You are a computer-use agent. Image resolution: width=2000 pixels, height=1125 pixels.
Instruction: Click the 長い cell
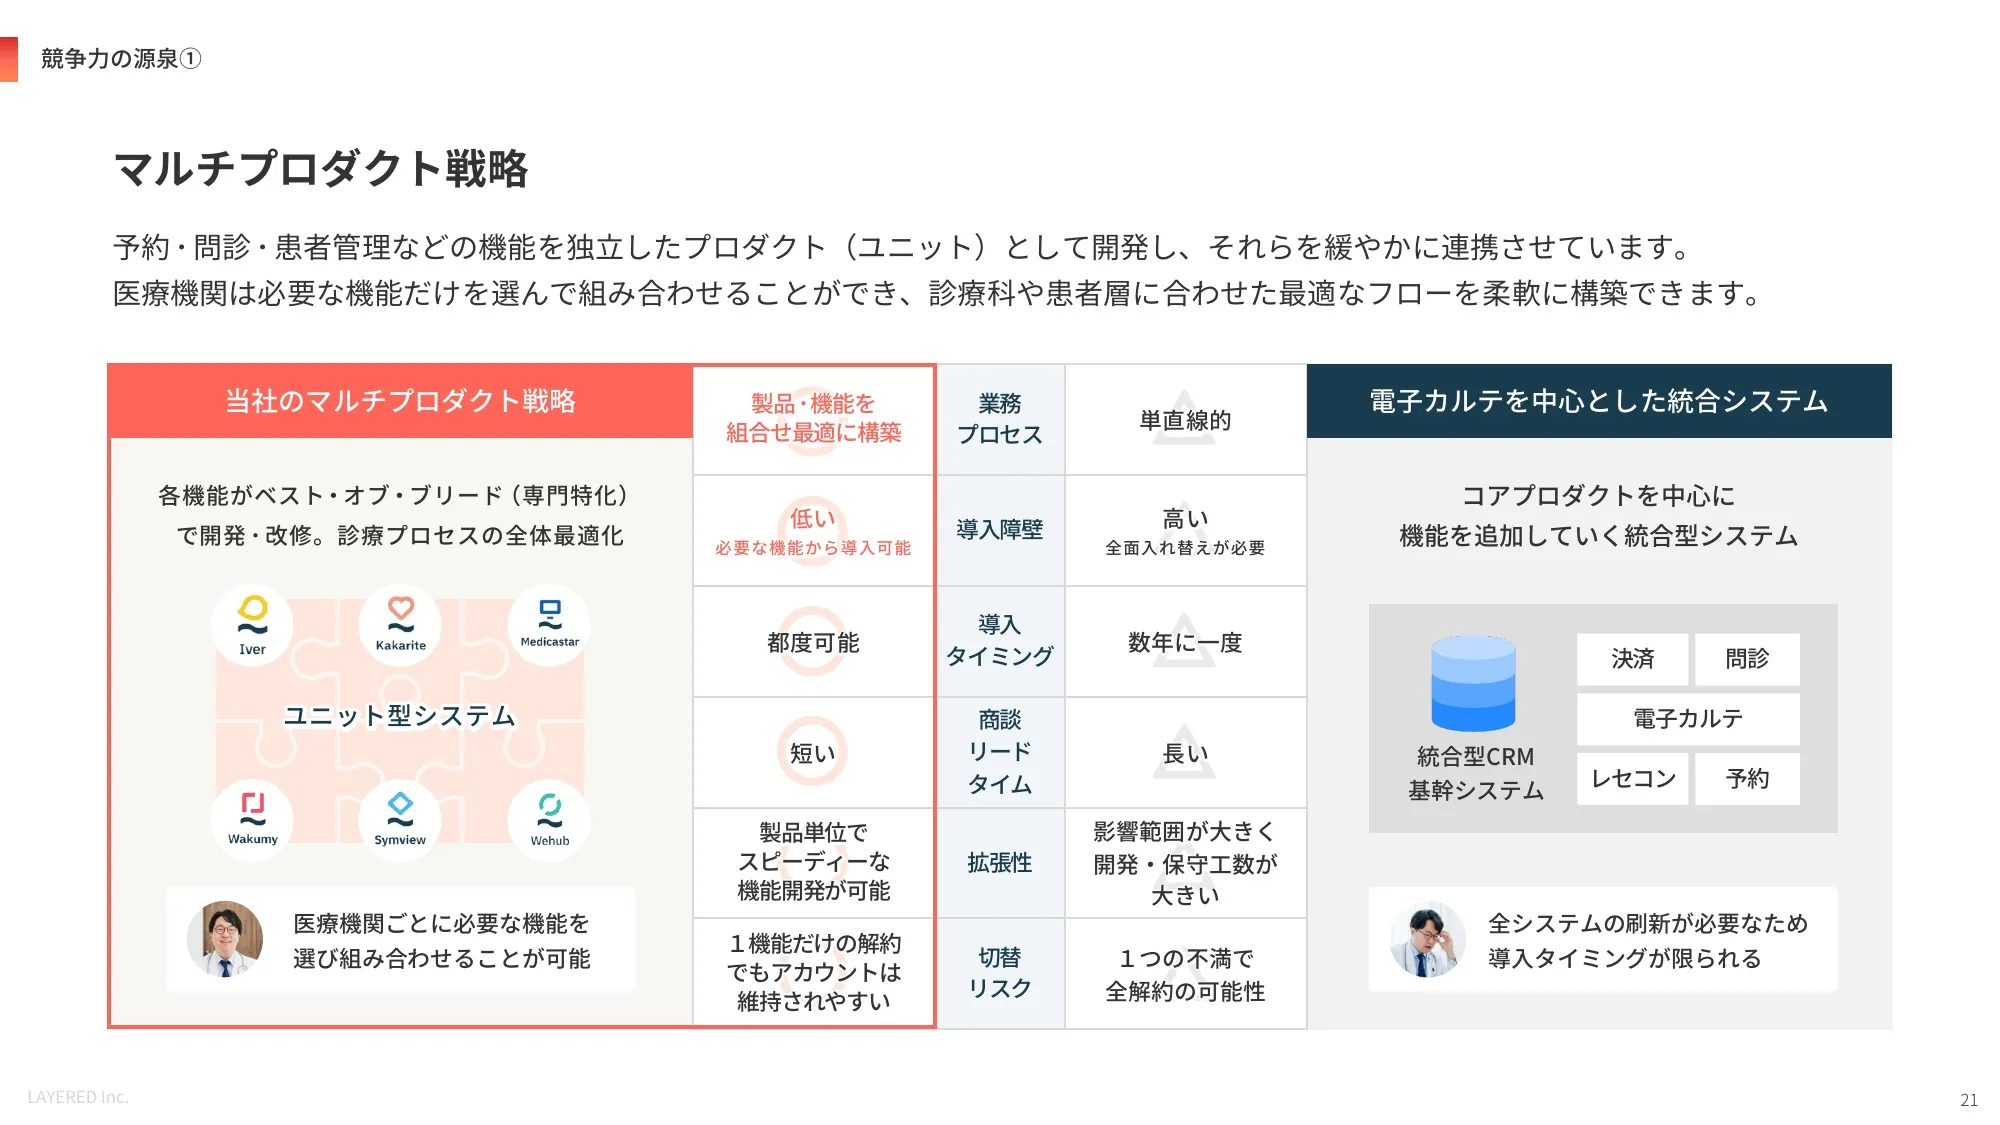click(1186, 752)
